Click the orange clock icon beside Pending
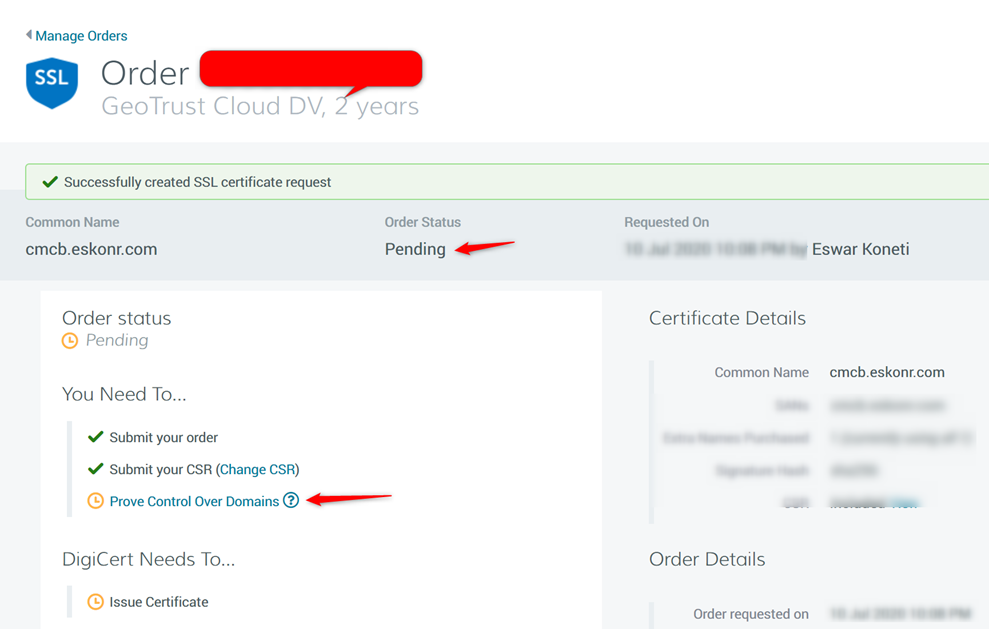 click(70, 341)
